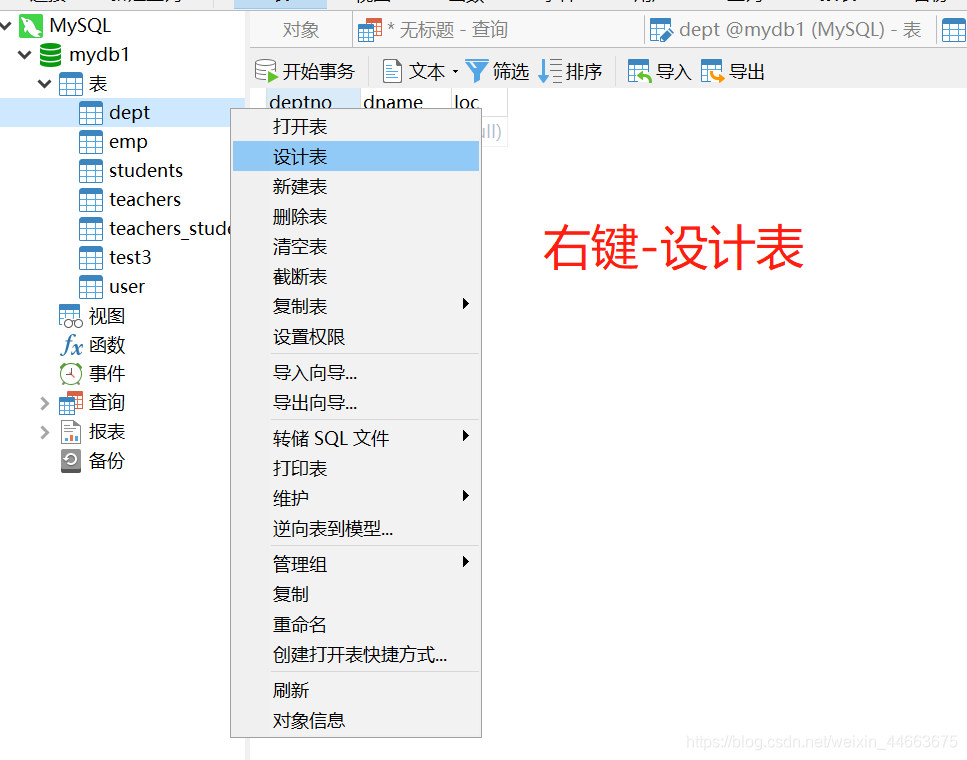Open the 转储 SQL 文件 submenu arrow
This screenshot has width=967, height=760.
466,436
